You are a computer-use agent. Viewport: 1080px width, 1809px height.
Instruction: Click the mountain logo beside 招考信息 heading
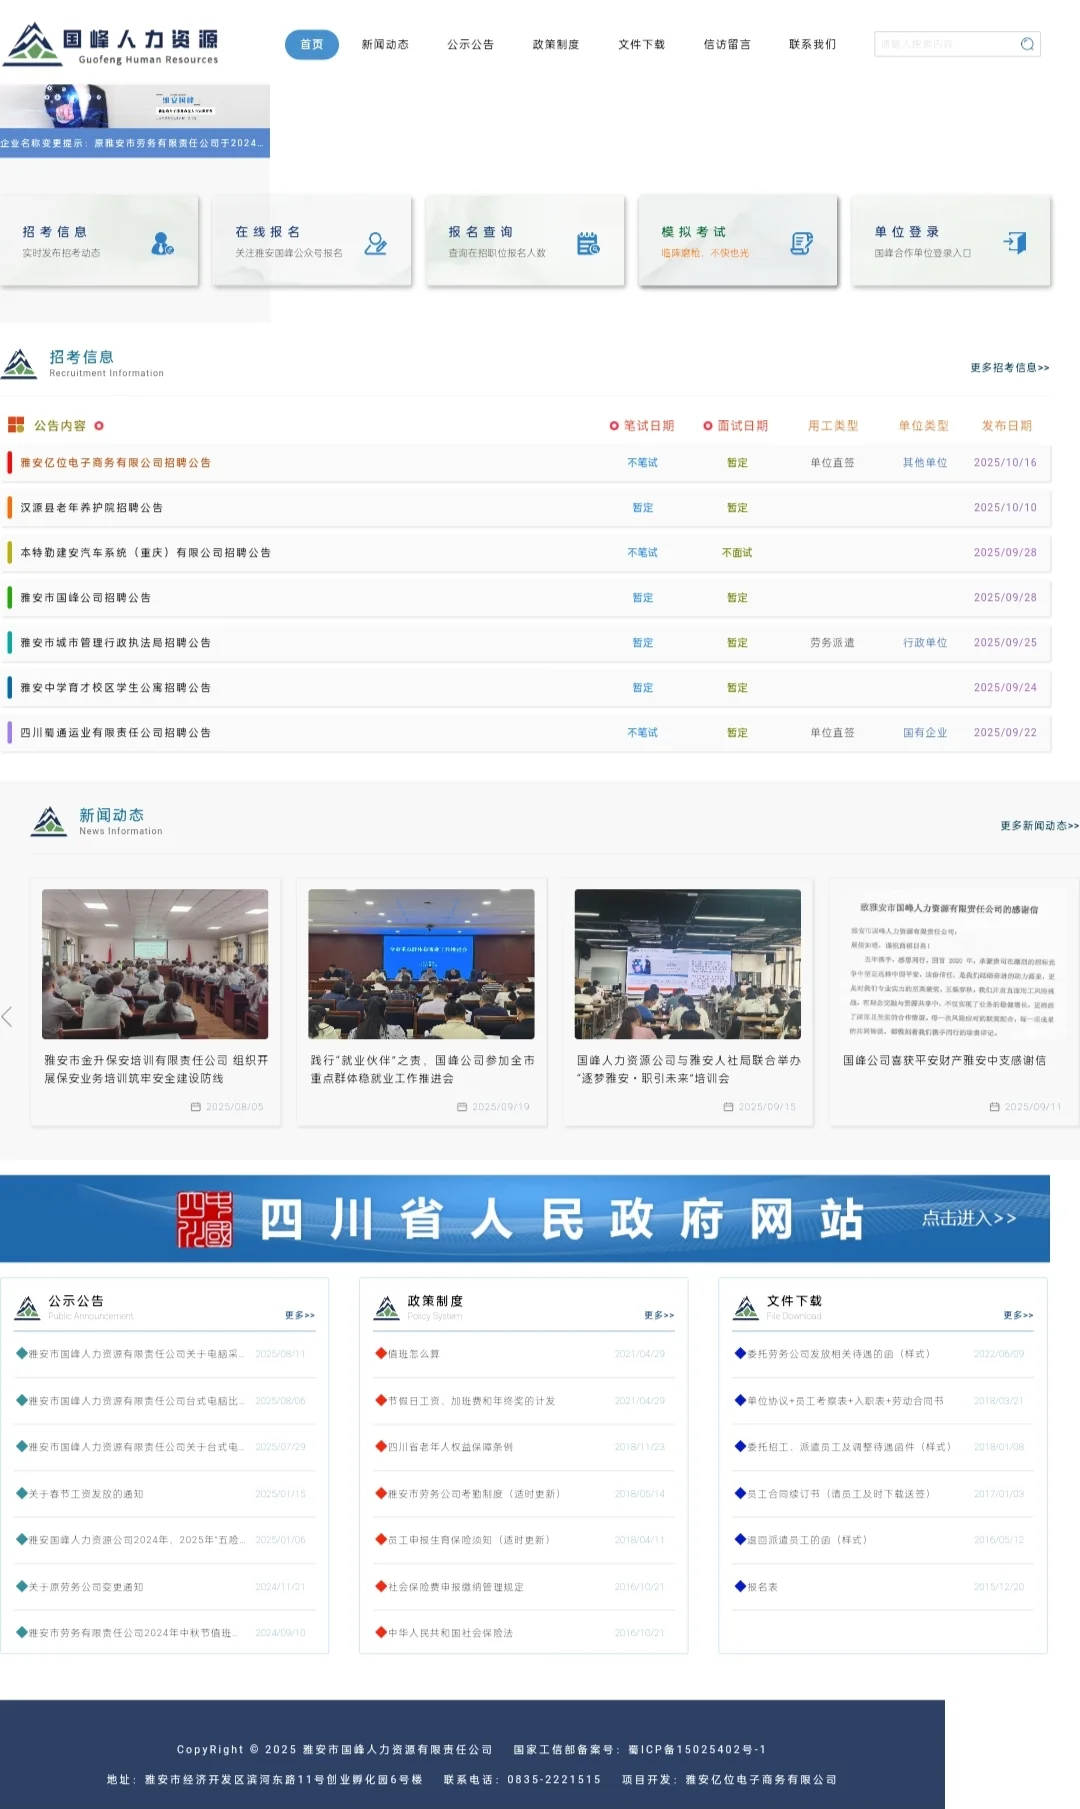[x=19, y=364]
